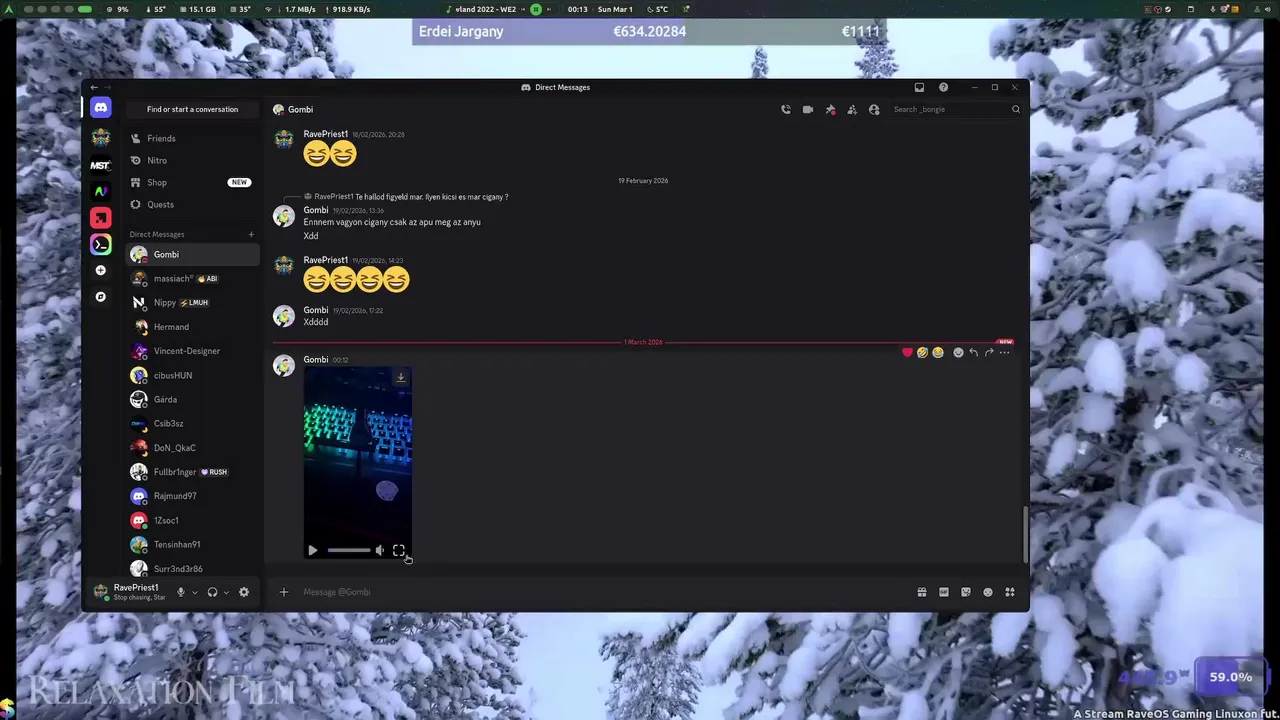Expand the microphone input options arrow

pos(194,592)
